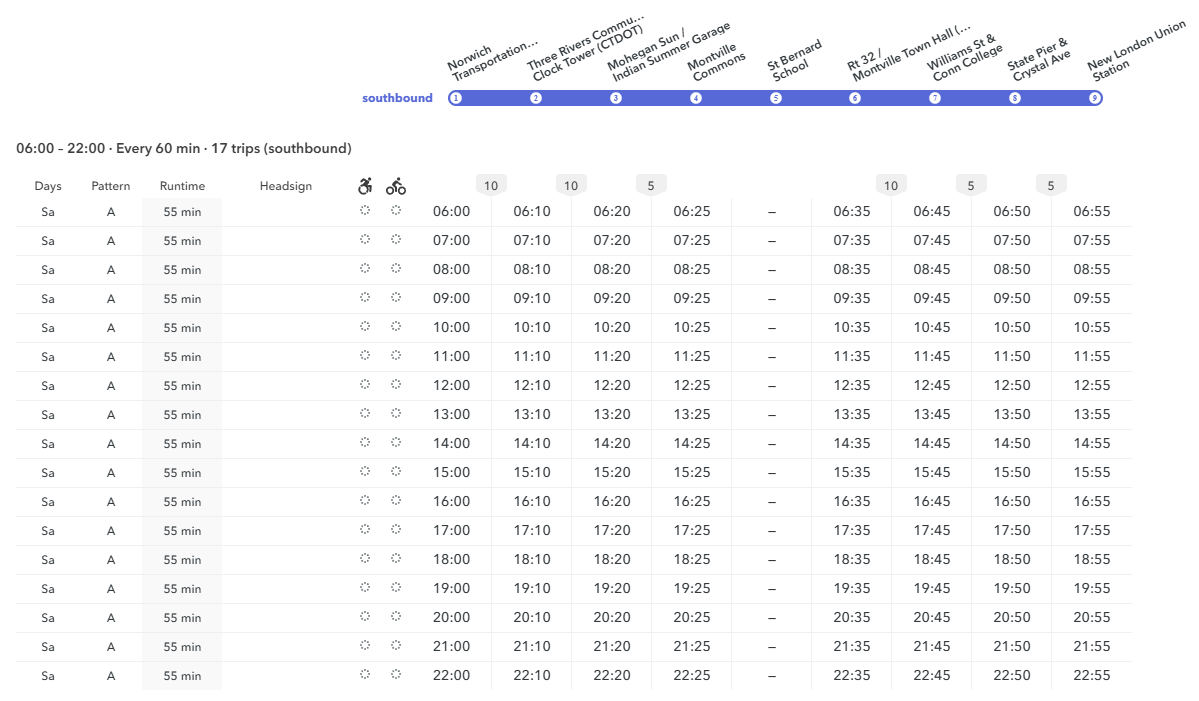Viewport: 1199px width, 701px height.
Task: Click the 16:00 departure time cell
Action: click(x=451, y=502)
